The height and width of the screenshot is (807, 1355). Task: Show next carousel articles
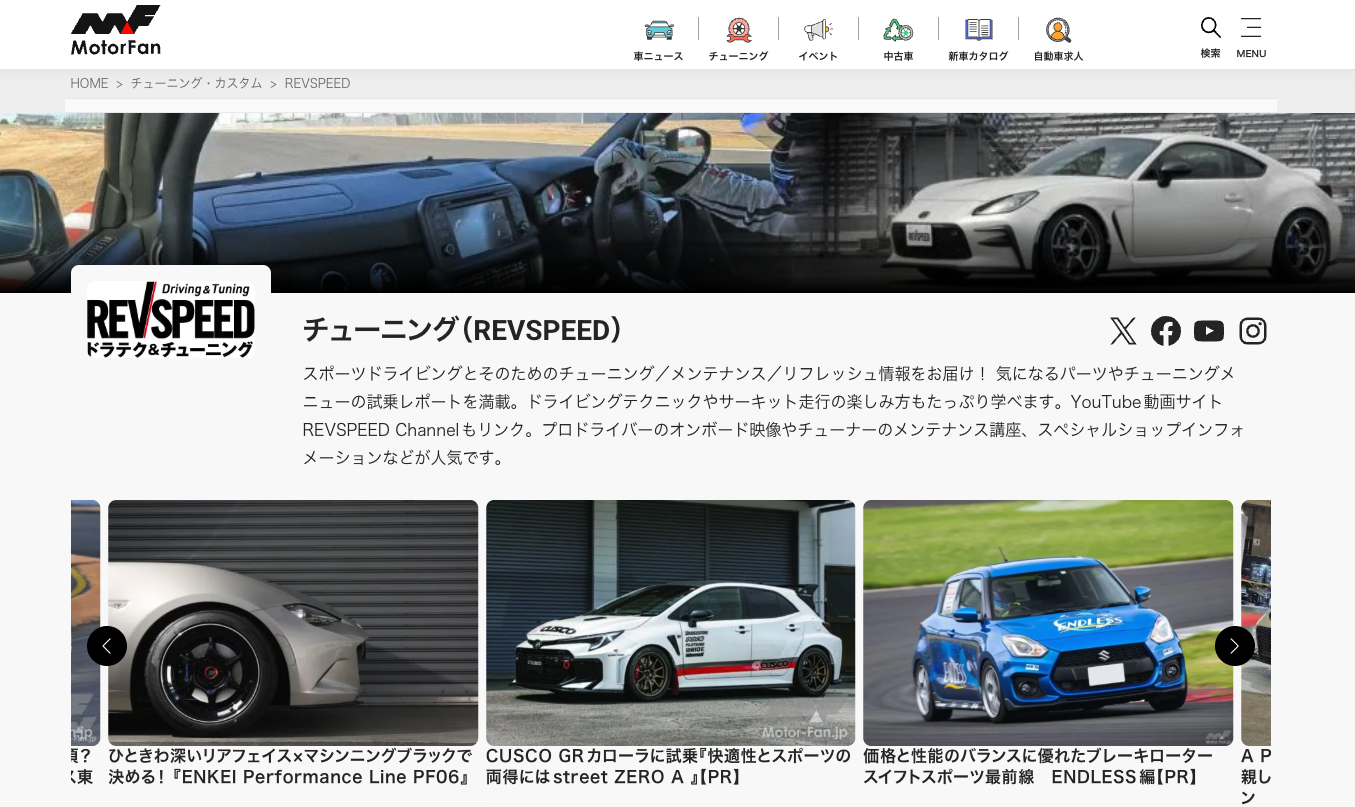pos(1235,646)
